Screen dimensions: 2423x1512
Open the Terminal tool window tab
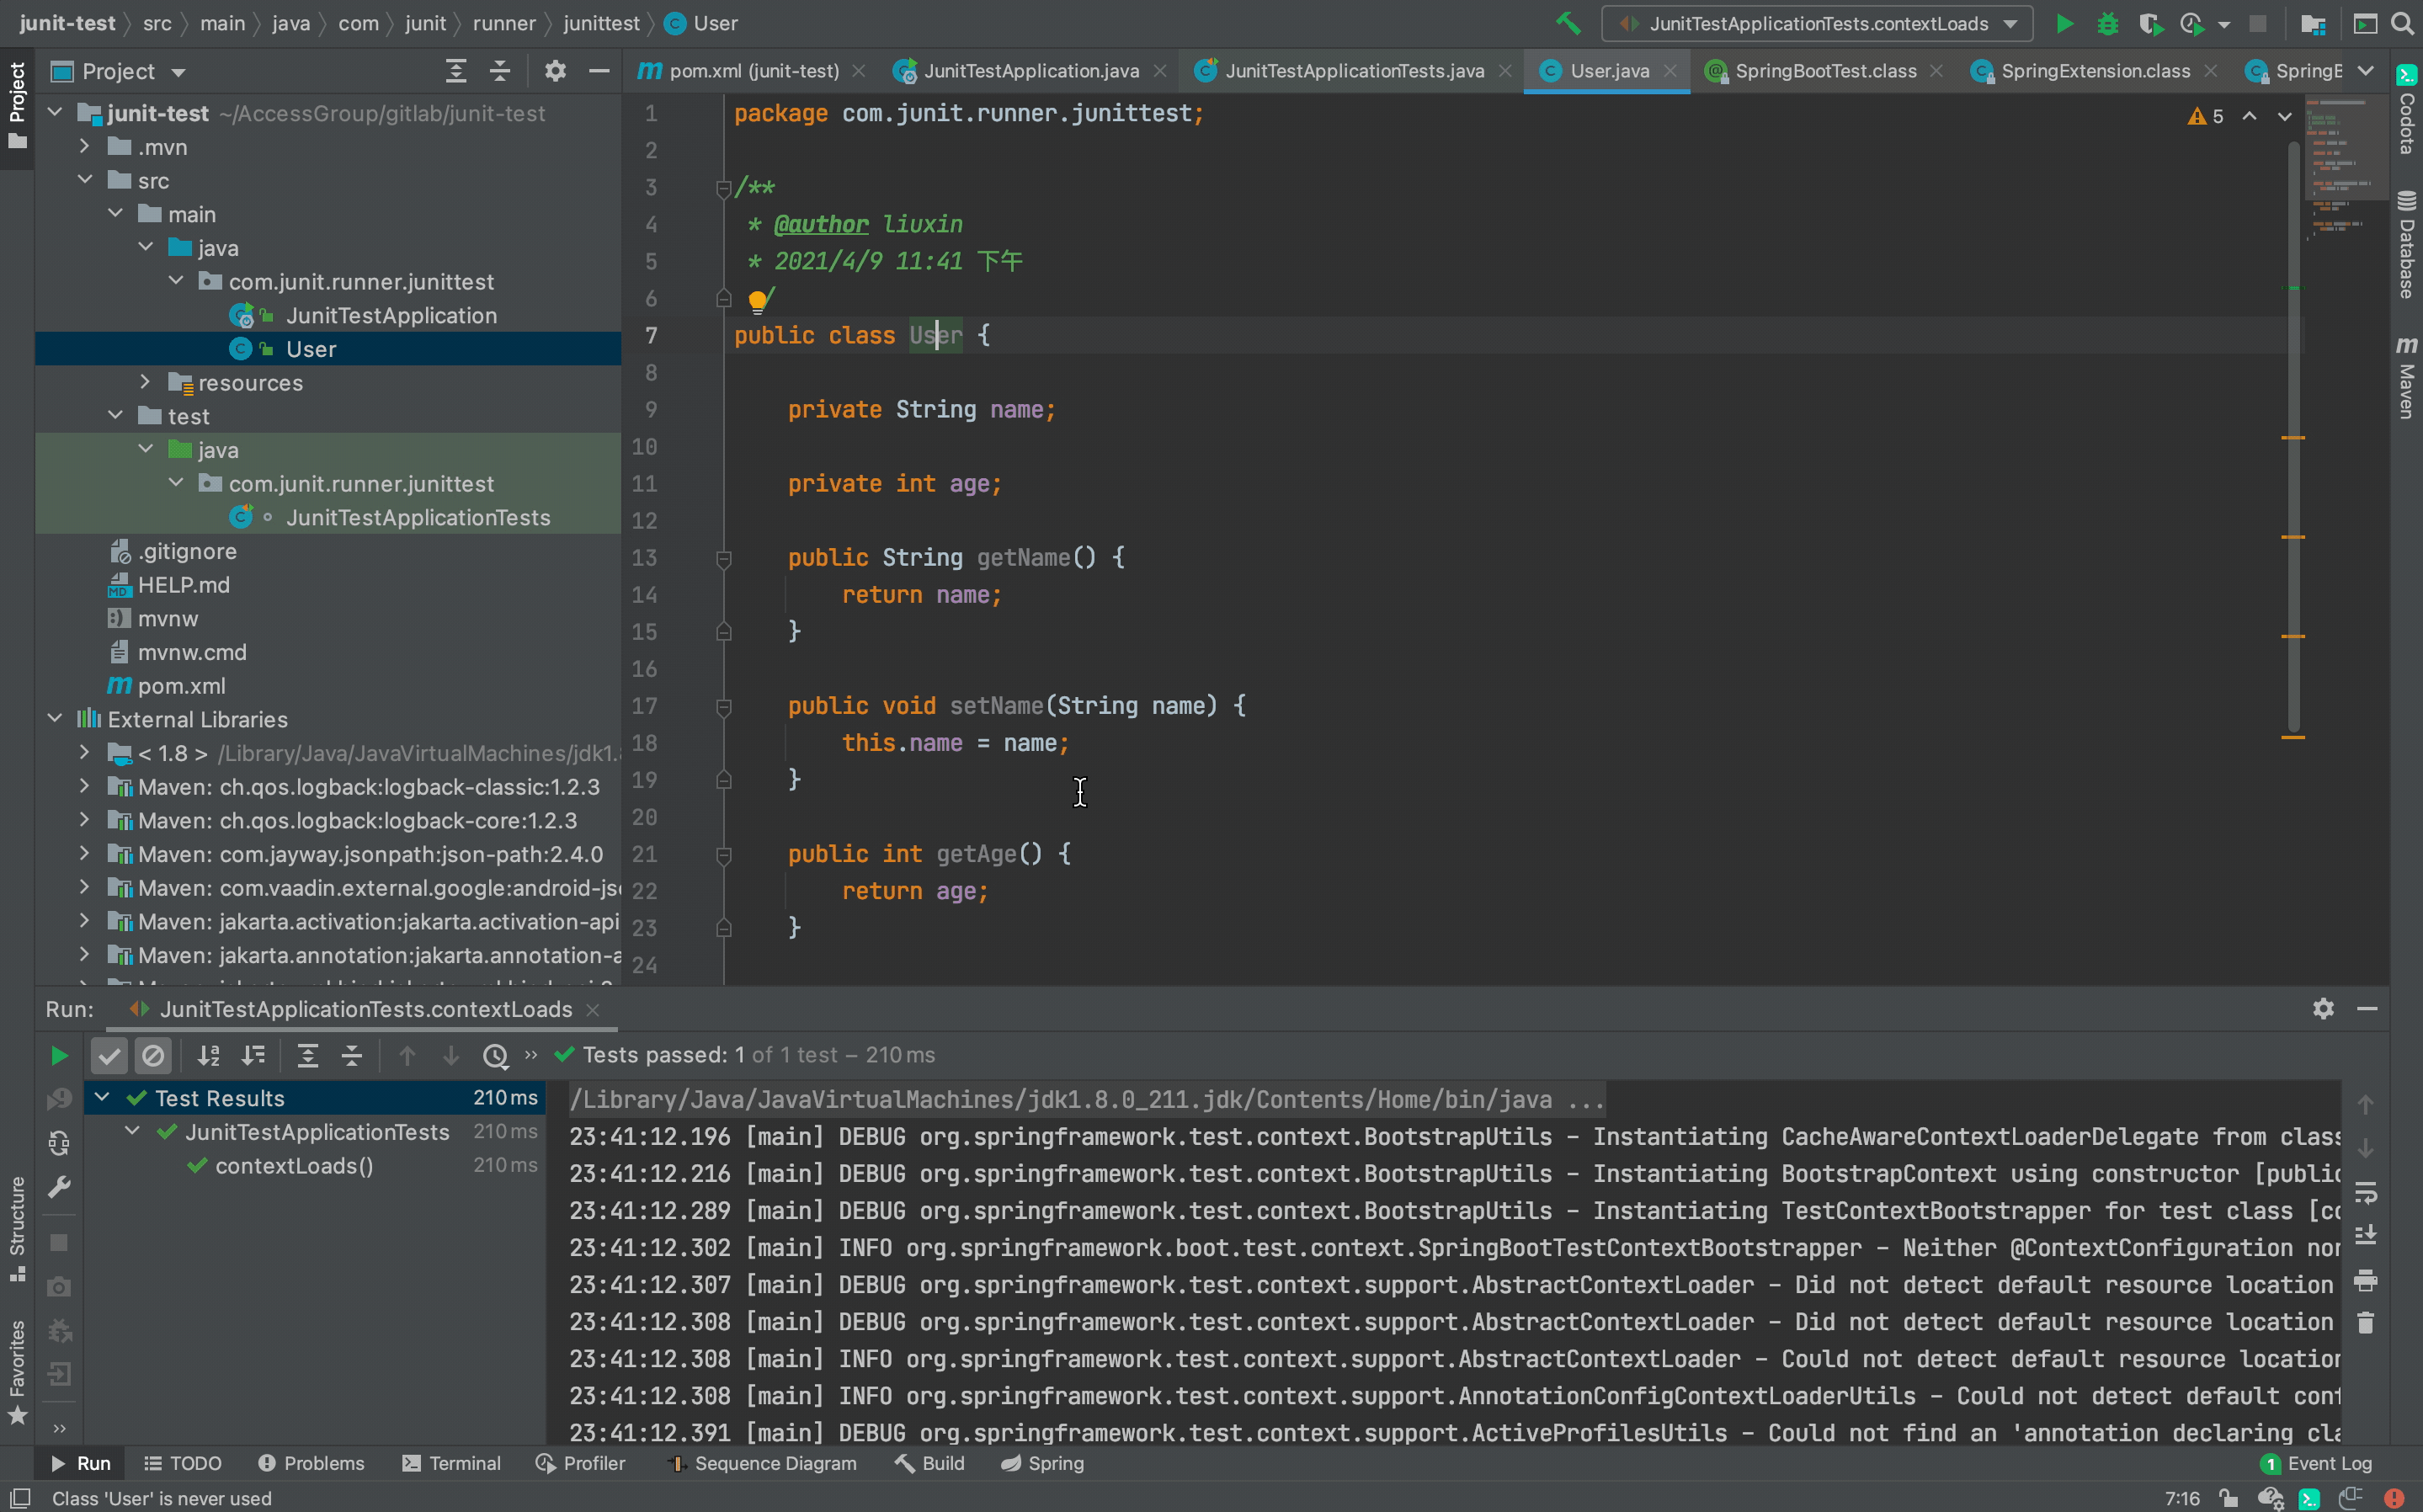pyautogui.click(x=451, y=1463)
